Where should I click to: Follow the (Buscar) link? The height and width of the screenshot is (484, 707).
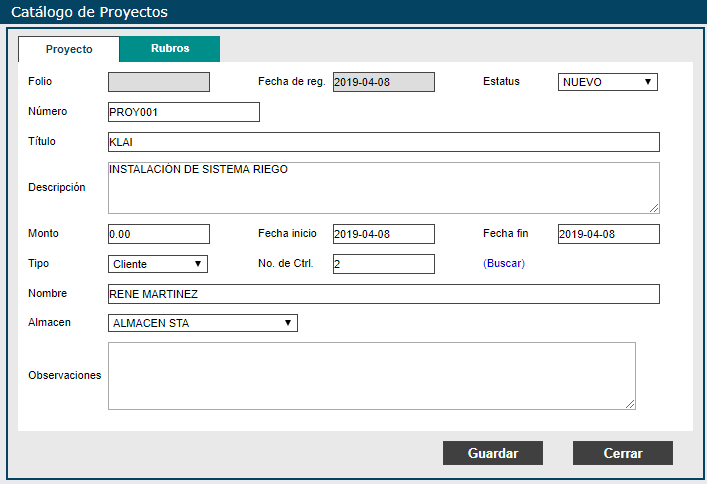point(503,264)
